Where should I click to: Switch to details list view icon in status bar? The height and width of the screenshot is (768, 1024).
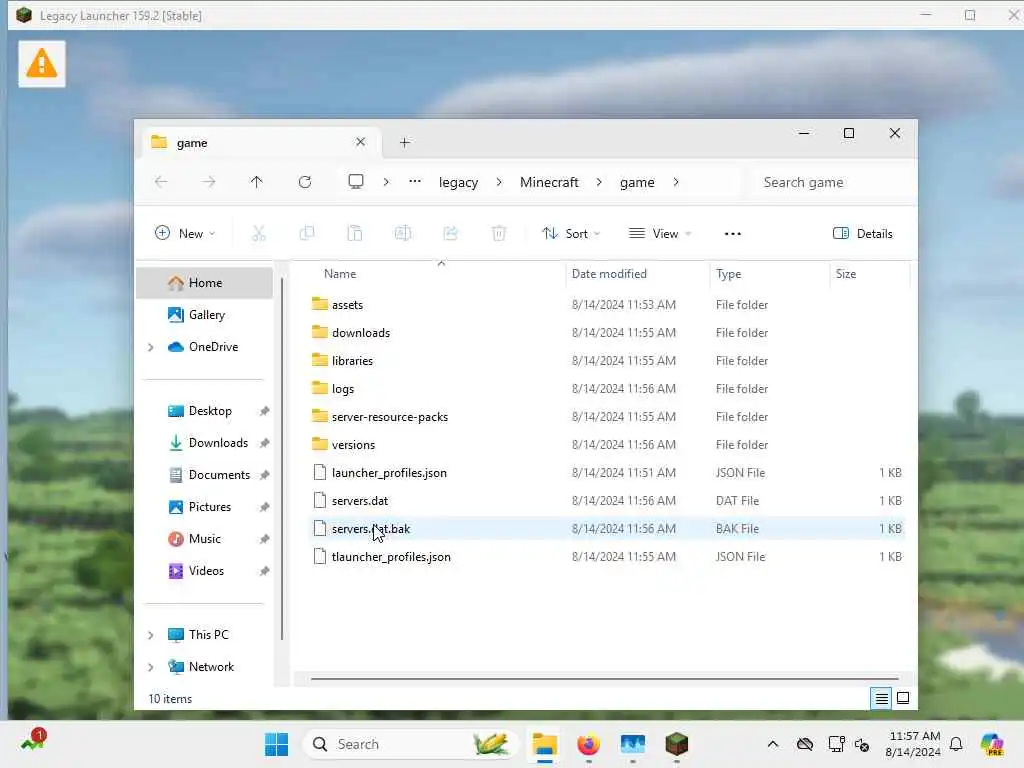tap(881, 699)
